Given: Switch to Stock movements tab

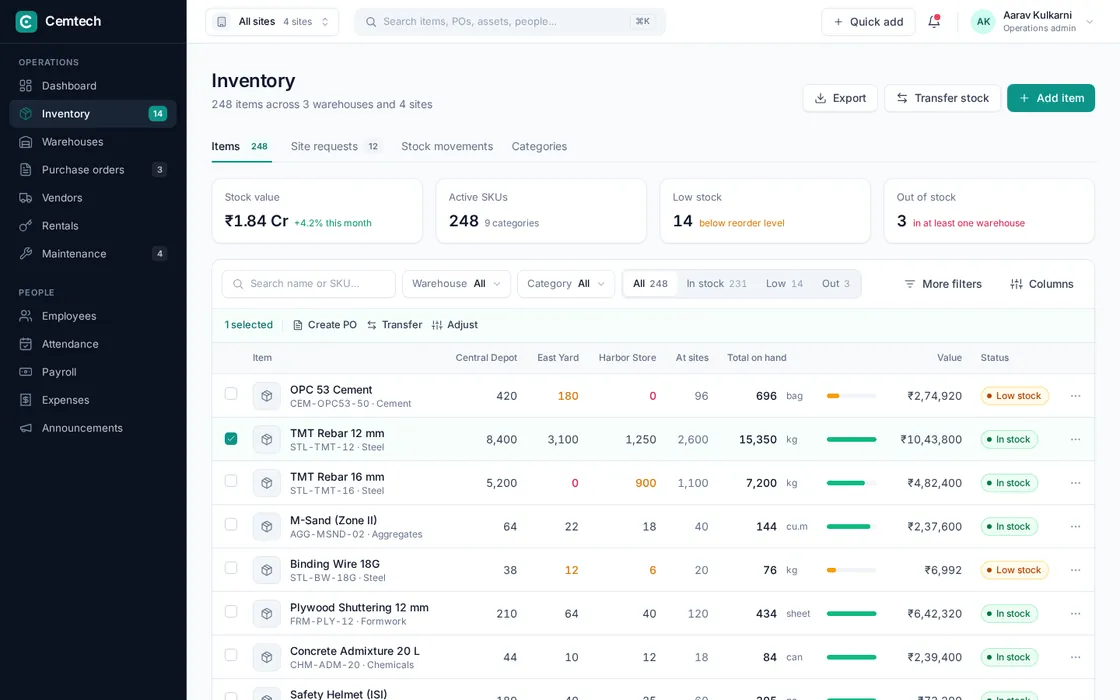Looking at the screenshot, I should pos(447,146).
